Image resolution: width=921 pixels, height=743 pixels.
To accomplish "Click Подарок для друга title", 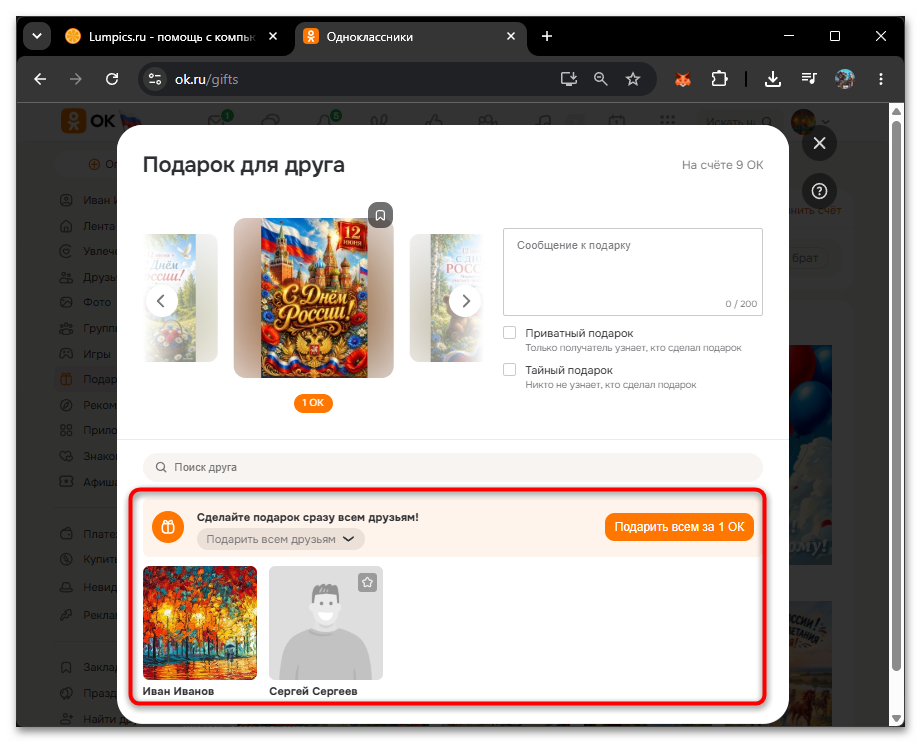I will point(244,164).
